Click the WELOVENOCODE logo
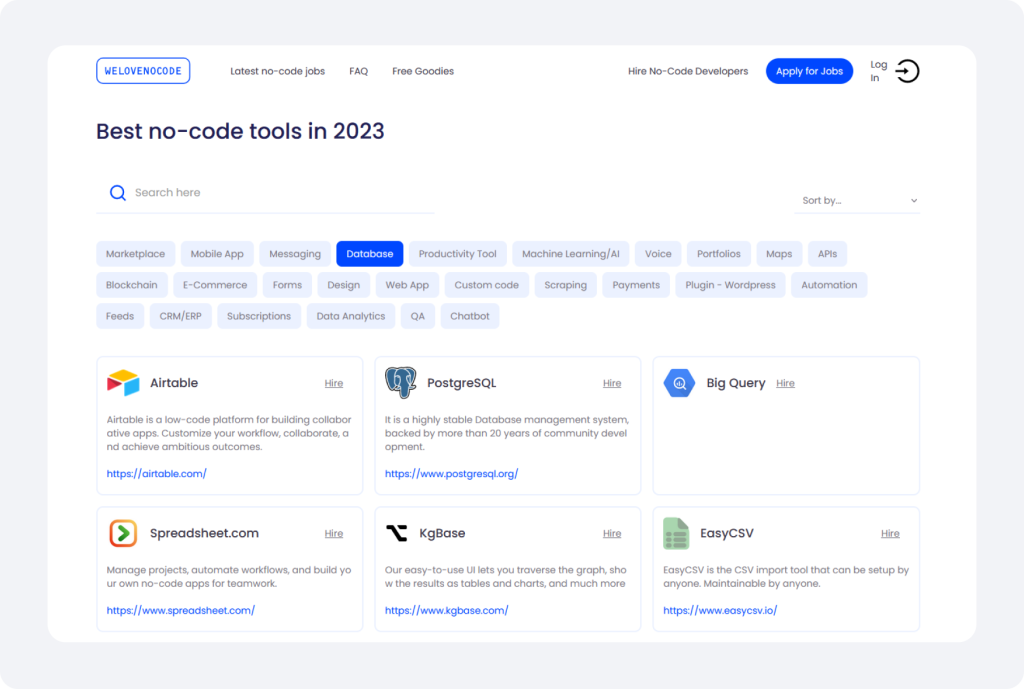This screenshot has width=1024, height=689. click(x=143, y=71)
